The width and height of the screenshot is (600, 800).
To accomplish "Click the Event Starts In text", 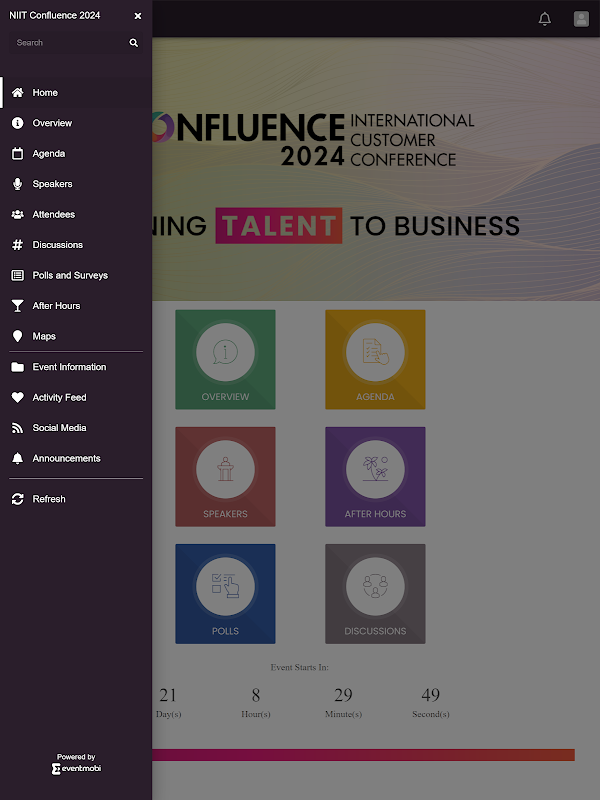I will [x=299, y=667].
